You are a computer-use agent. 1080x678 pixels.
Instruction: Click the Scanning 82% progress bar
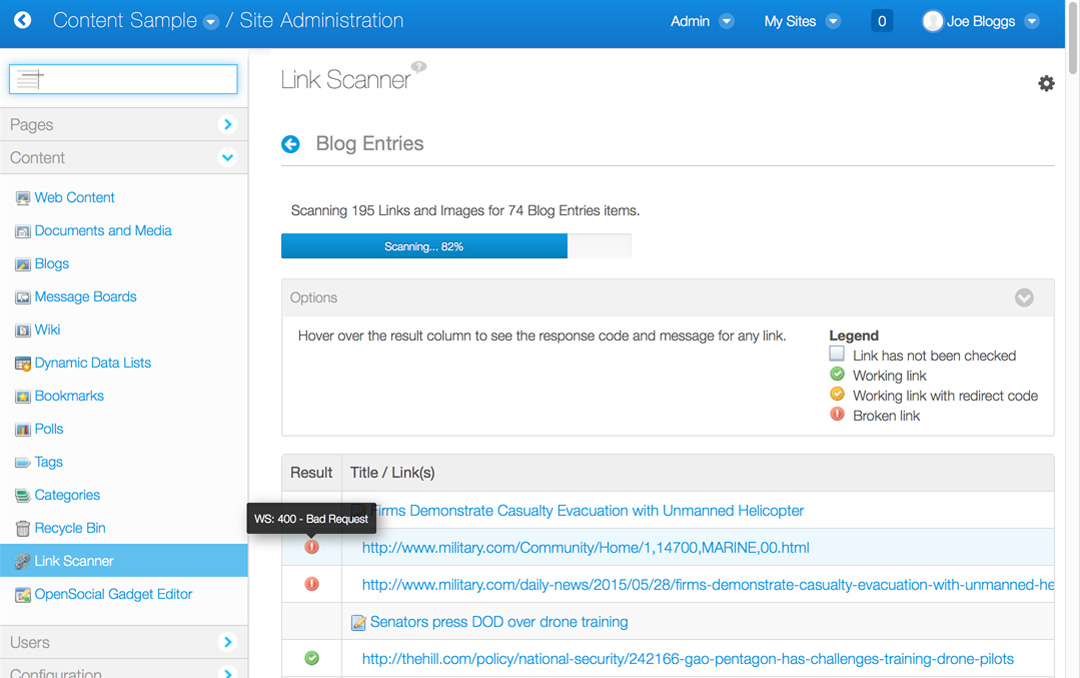coord(456,246)
